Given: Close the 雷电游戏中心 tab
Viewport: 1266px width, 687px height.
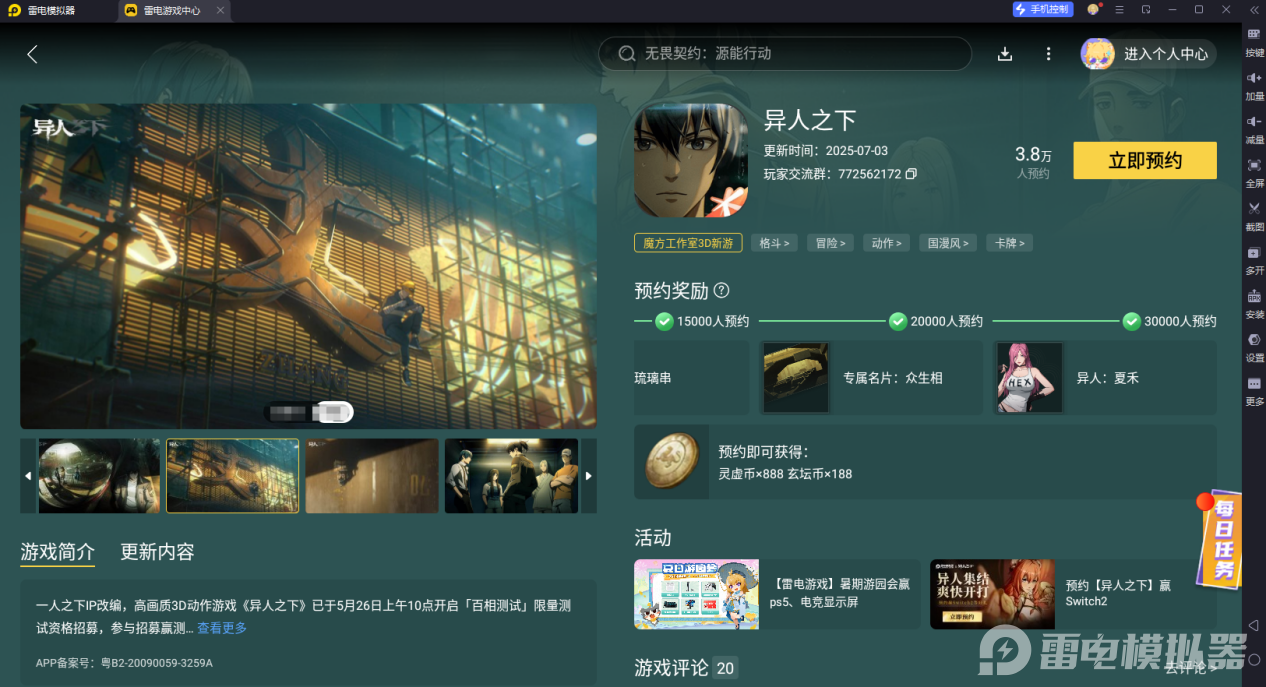Looking at the screenshot, I should [220, 11].
